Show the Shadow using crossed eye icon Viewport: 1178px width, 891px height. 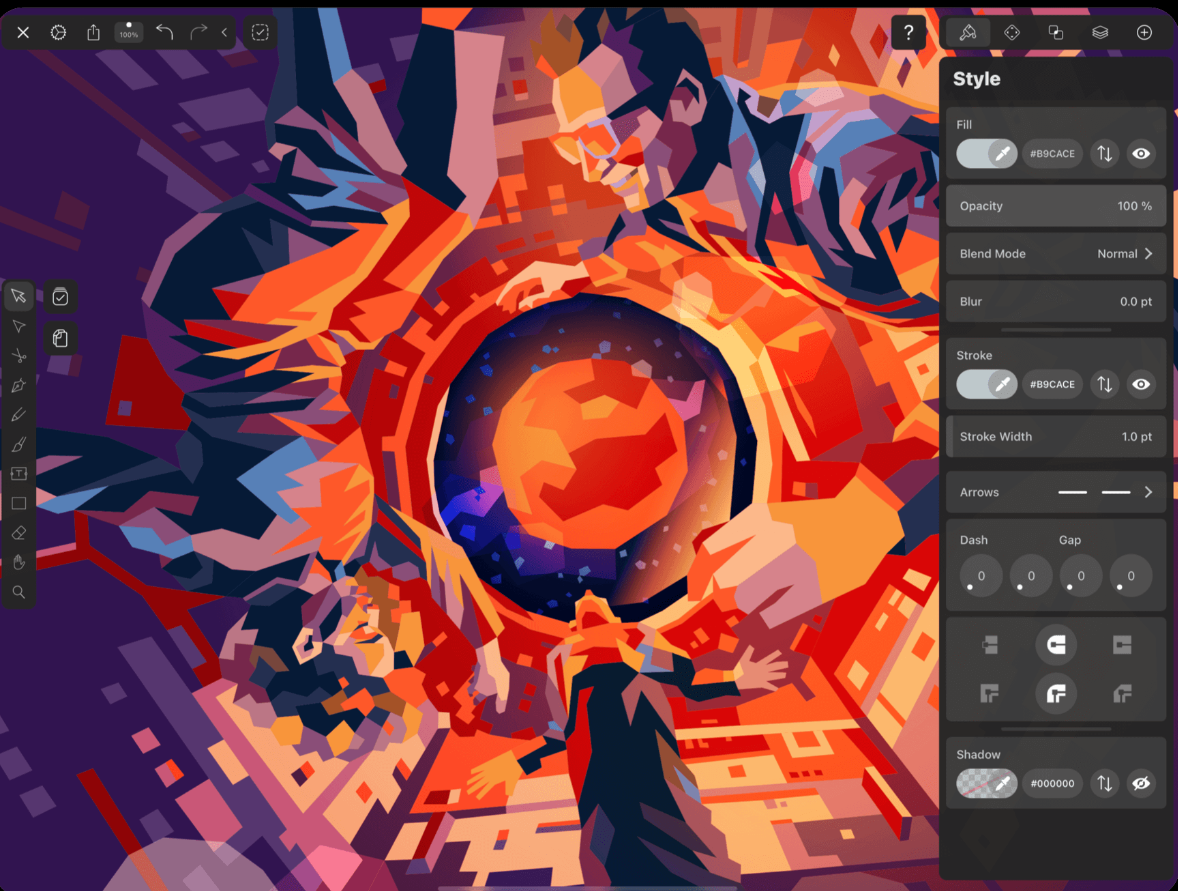point(1140,783)
